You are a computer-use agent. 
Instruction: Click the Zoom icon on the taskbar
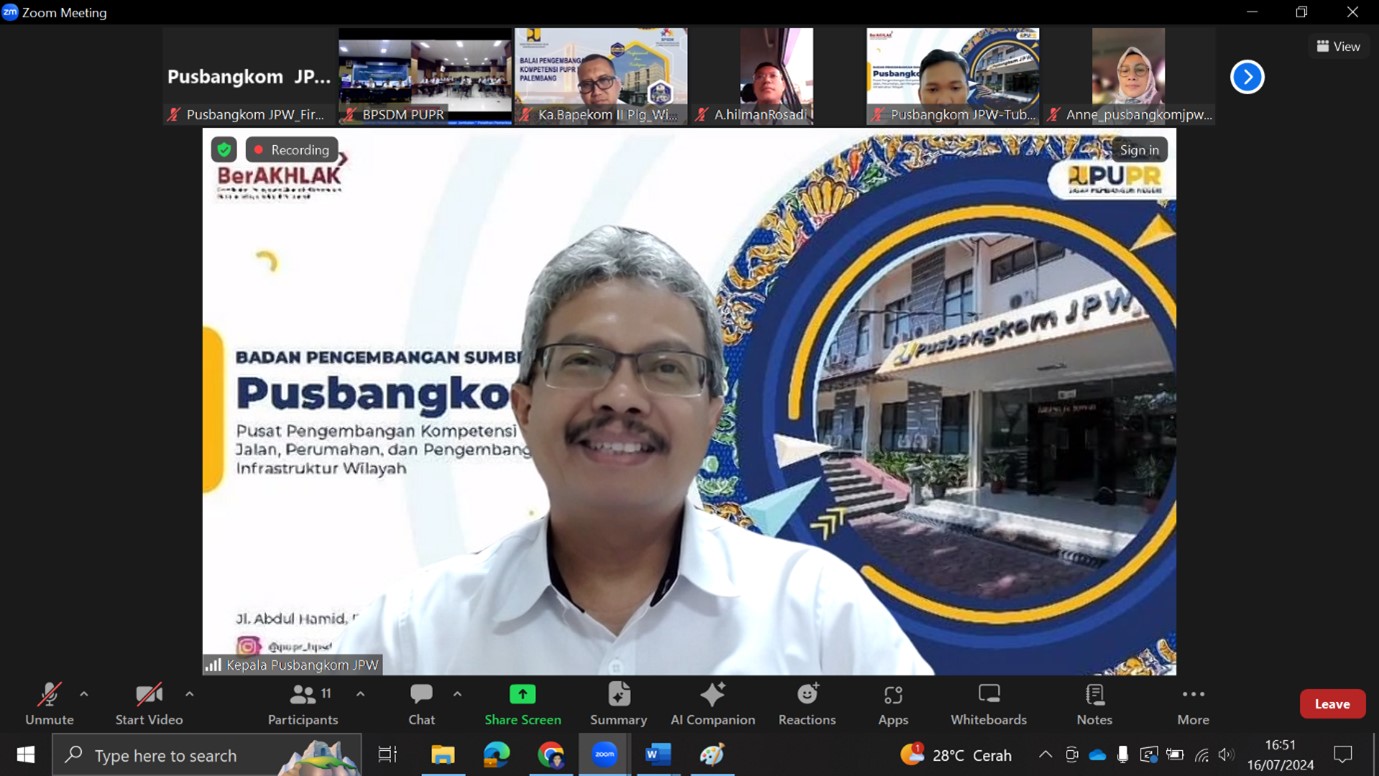[604, 755]
